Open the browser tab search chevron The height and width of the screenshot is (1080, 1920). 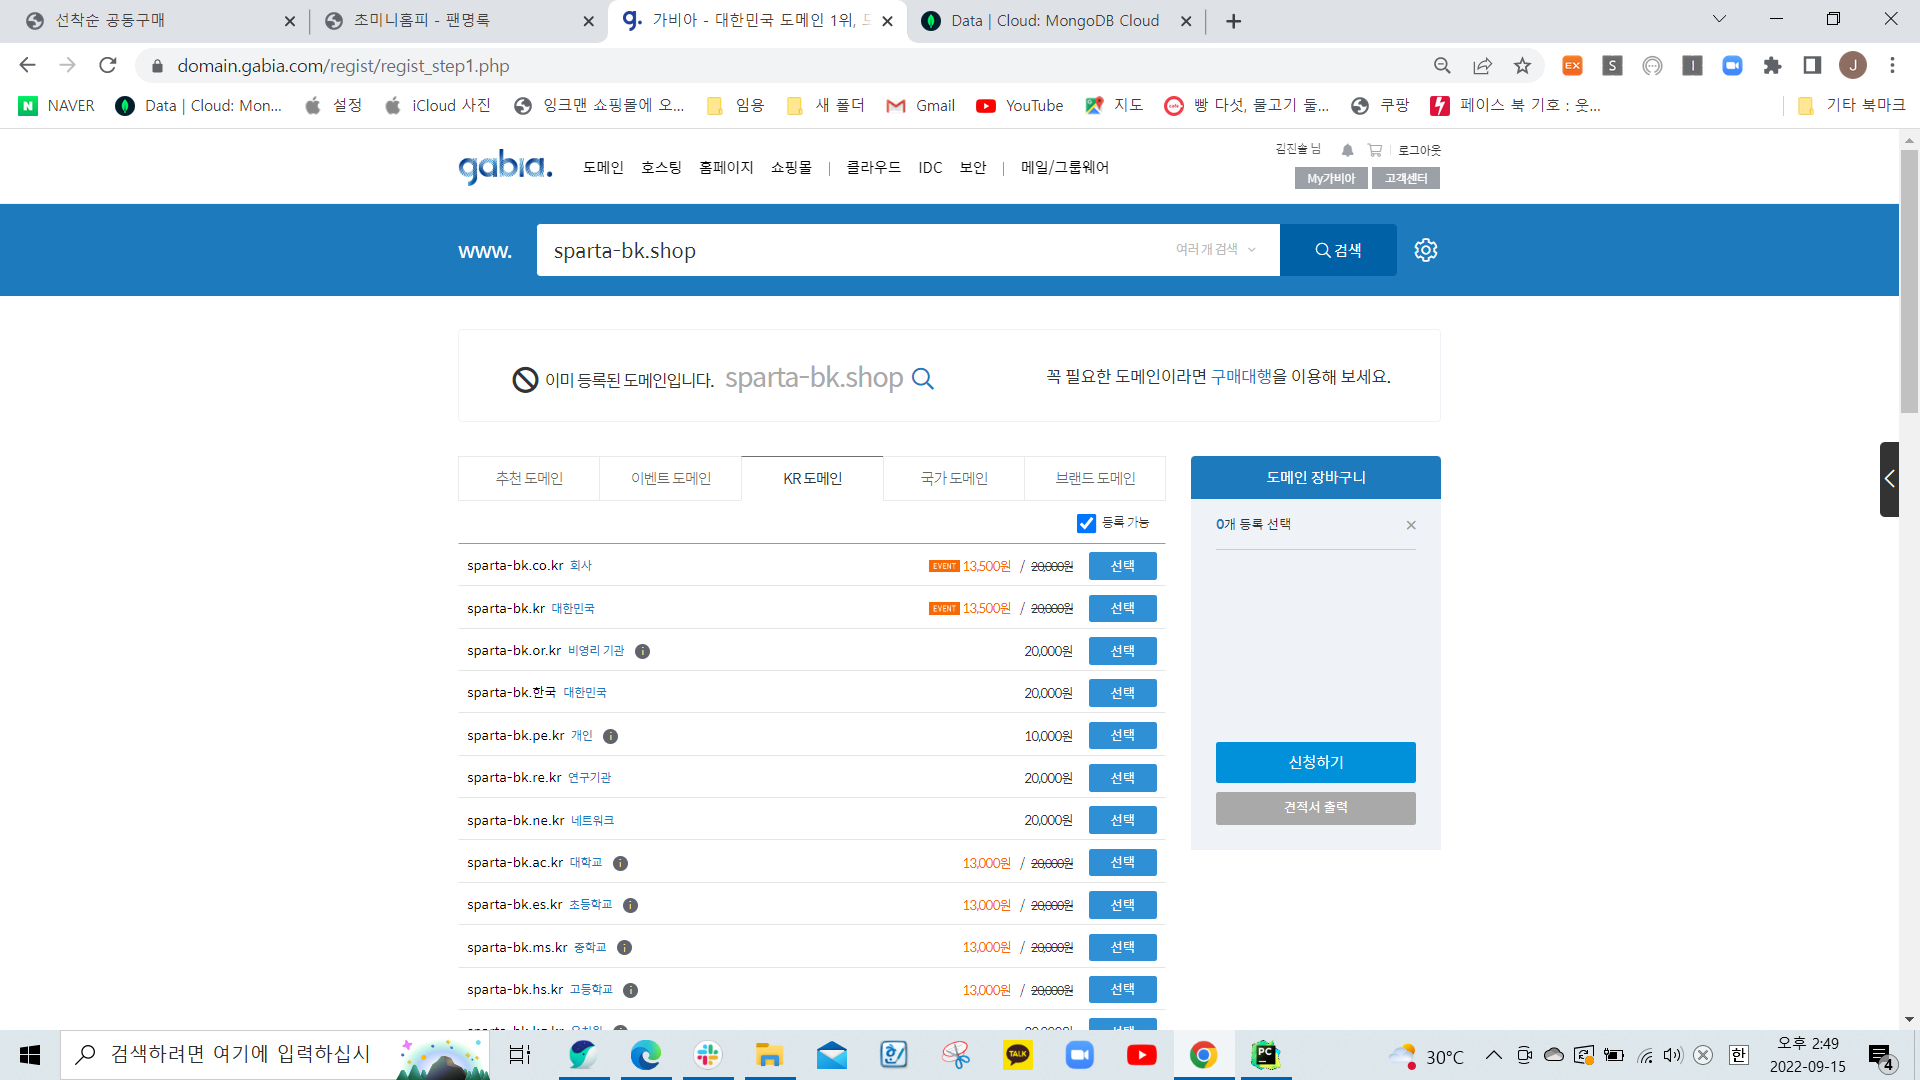(x=1719, y=19)
